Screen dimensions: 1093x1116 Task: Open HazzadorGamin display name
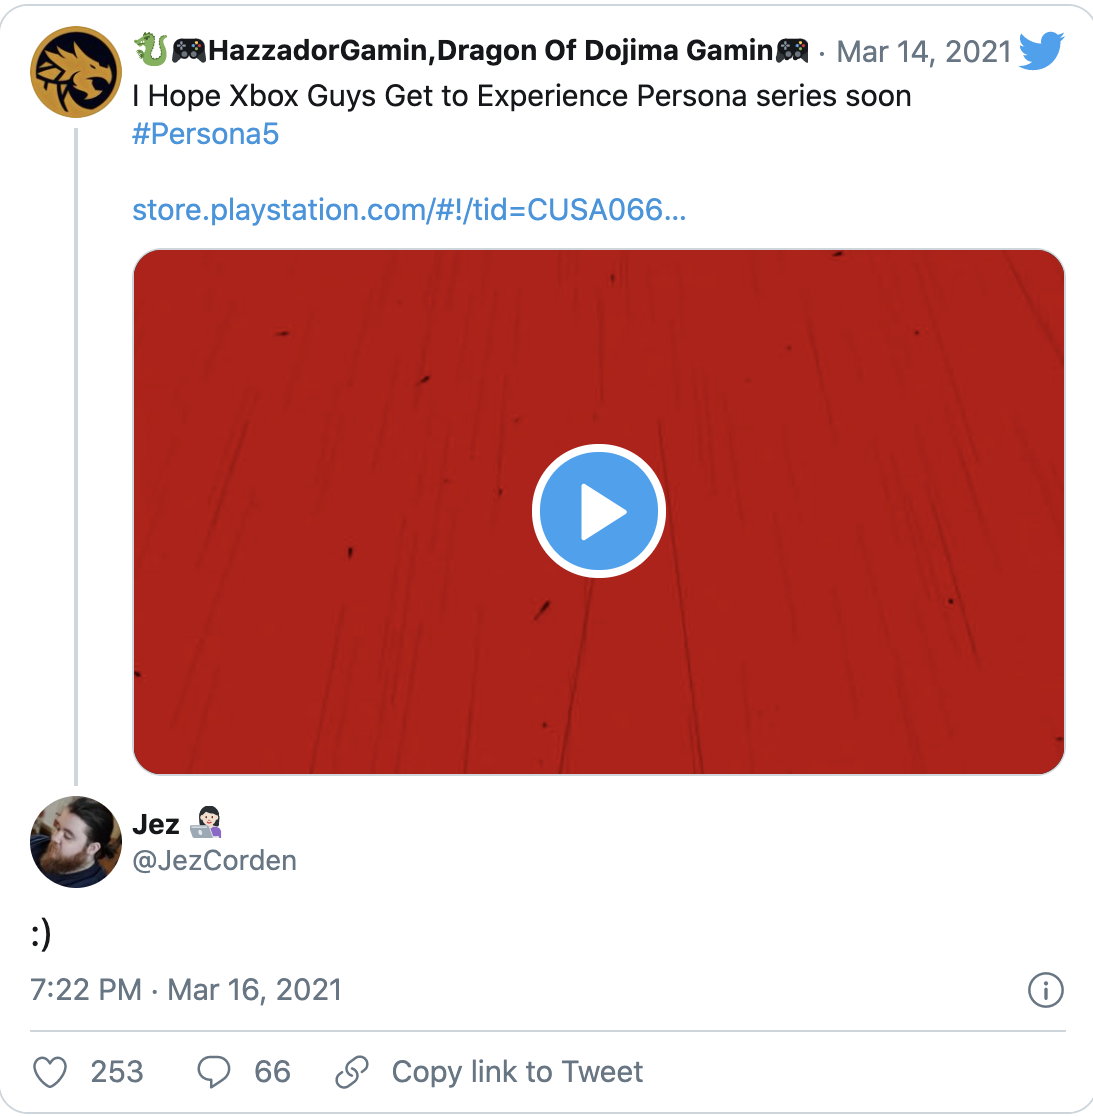coord(490,51)
